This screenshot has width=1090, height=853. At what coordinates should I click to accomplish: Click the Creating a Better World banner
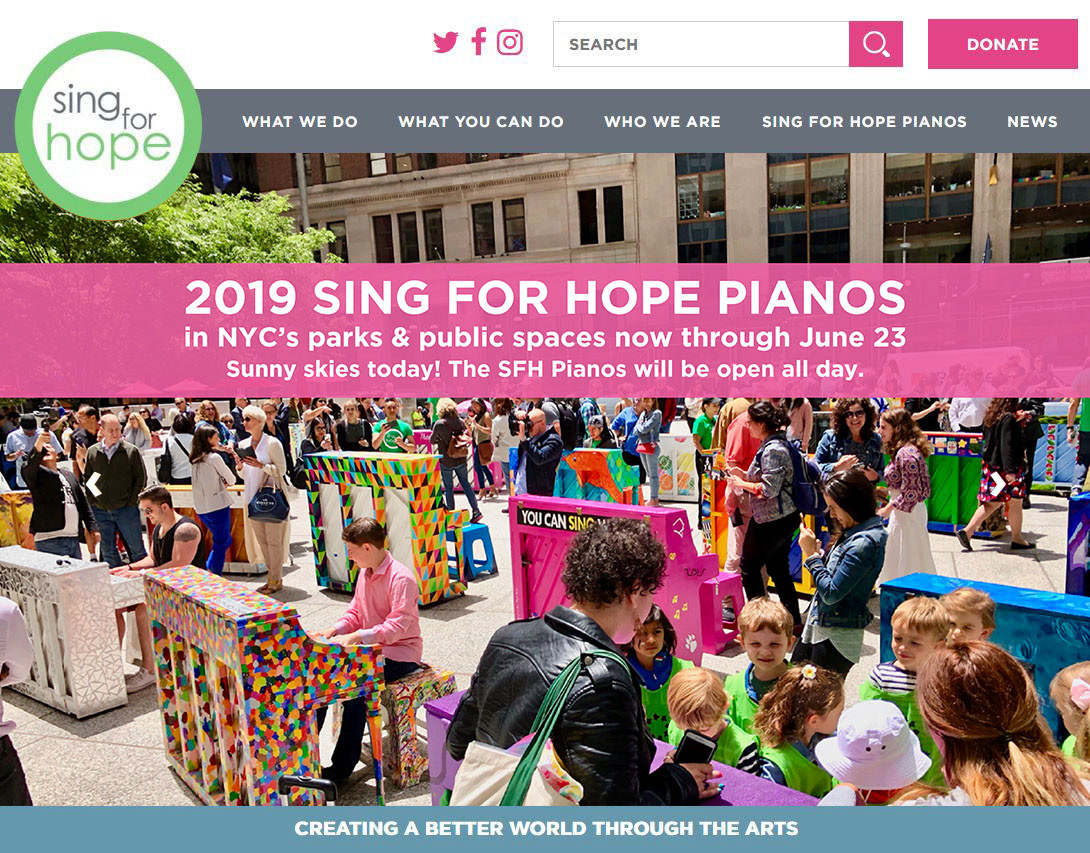(545, 829)
